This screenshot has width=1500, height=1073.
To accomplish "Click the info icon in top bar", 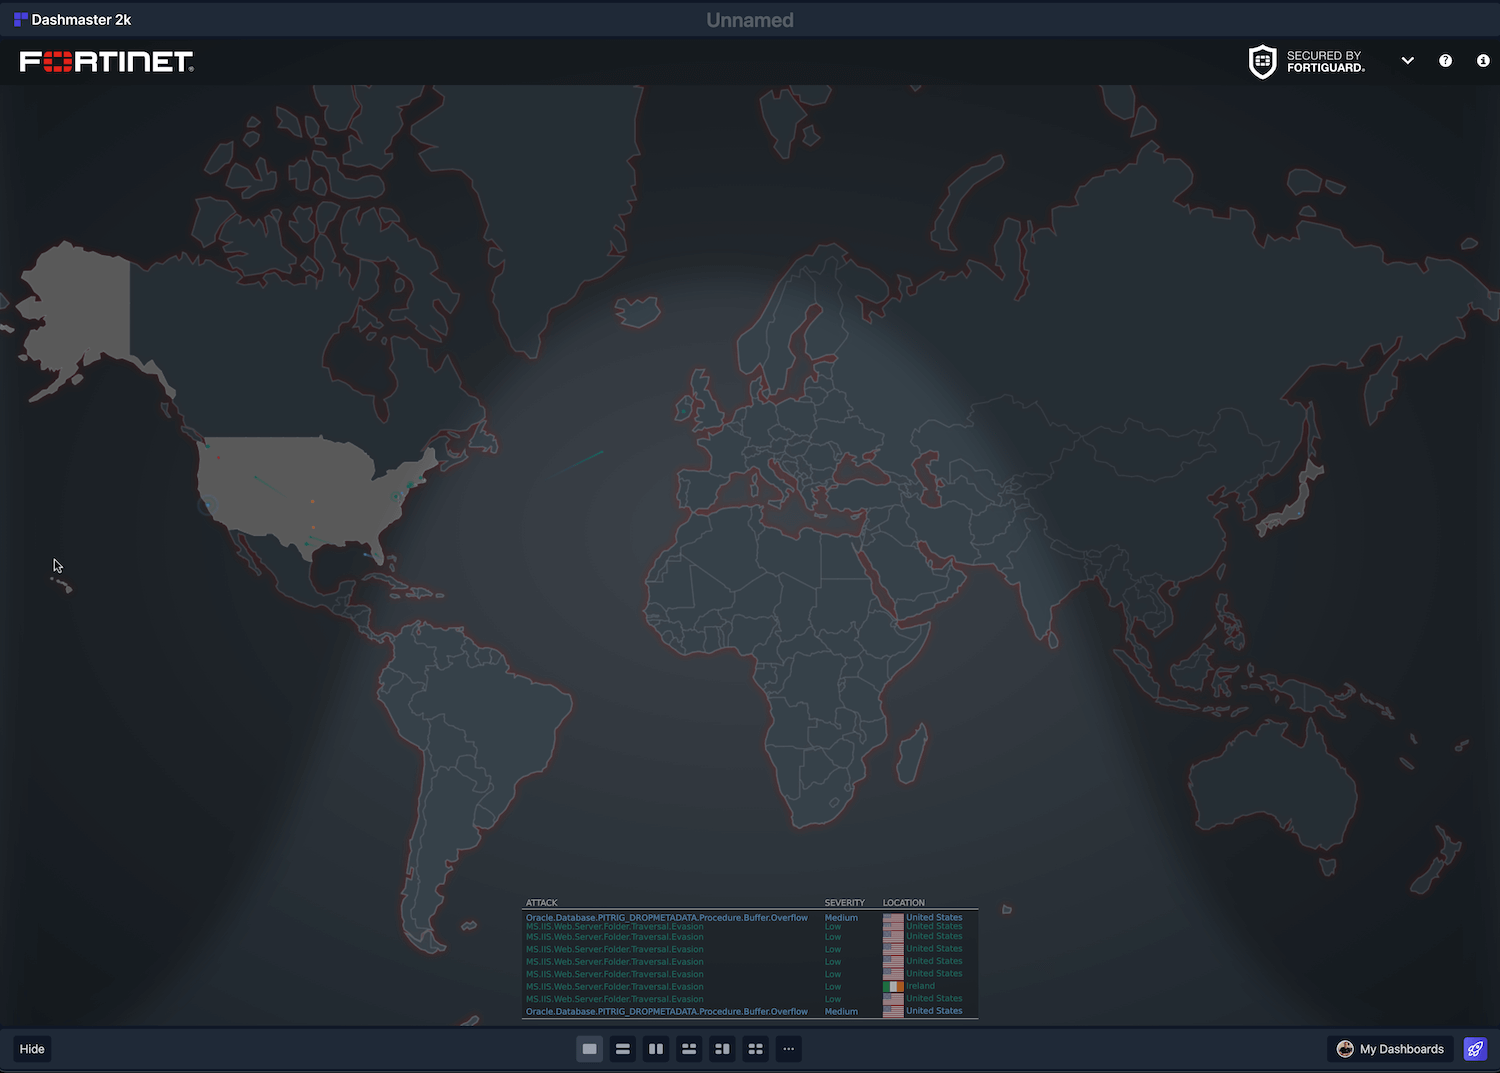I will (x=1483, y=60).
